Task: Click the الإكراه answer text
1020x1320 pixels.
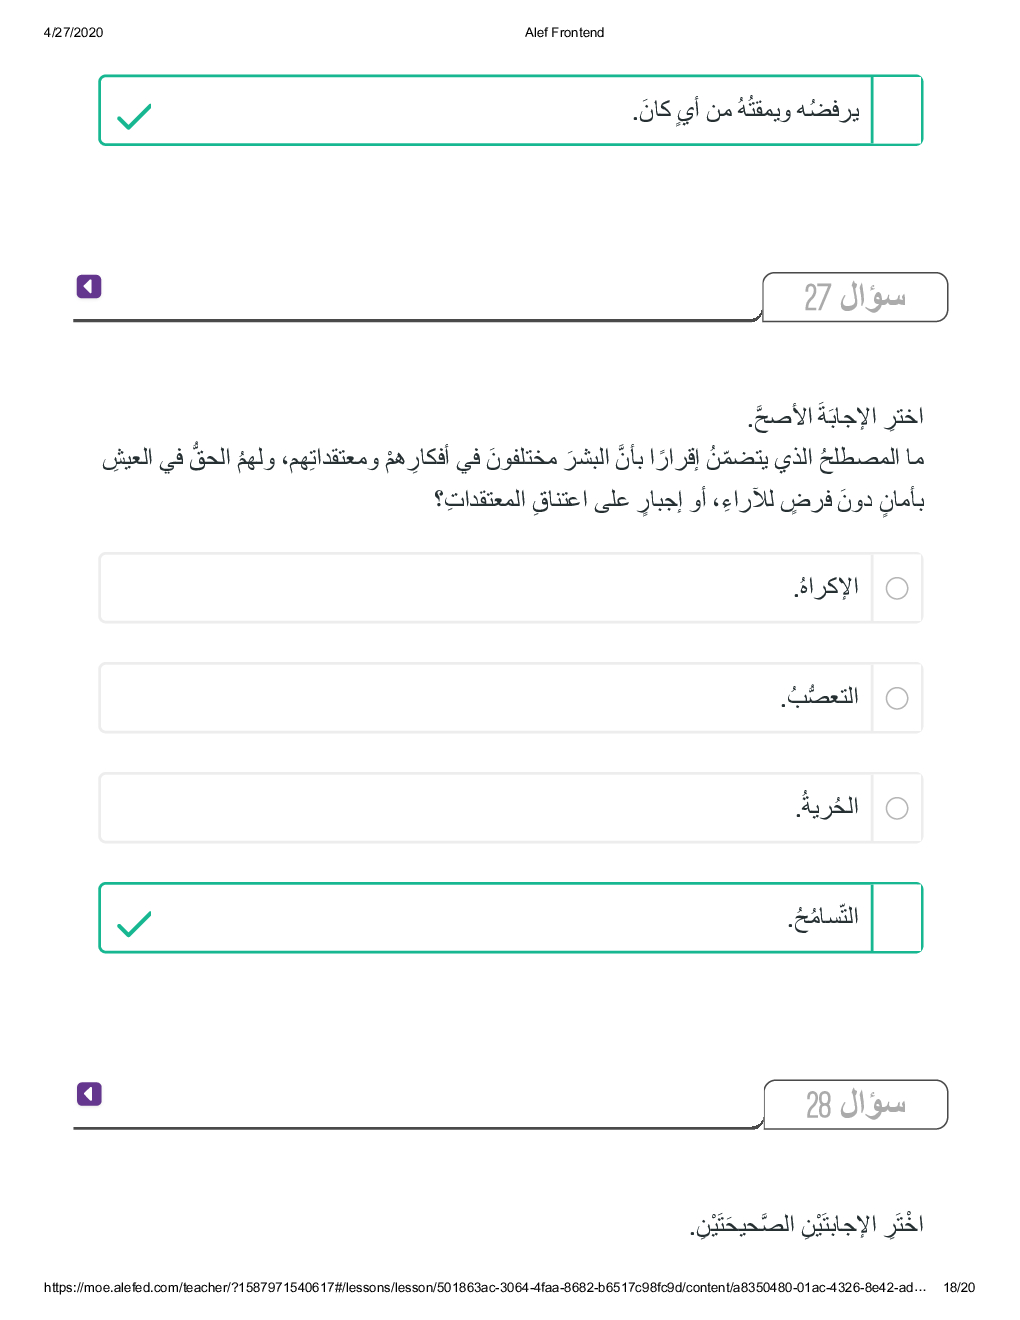Action: (x=827, y=587)
